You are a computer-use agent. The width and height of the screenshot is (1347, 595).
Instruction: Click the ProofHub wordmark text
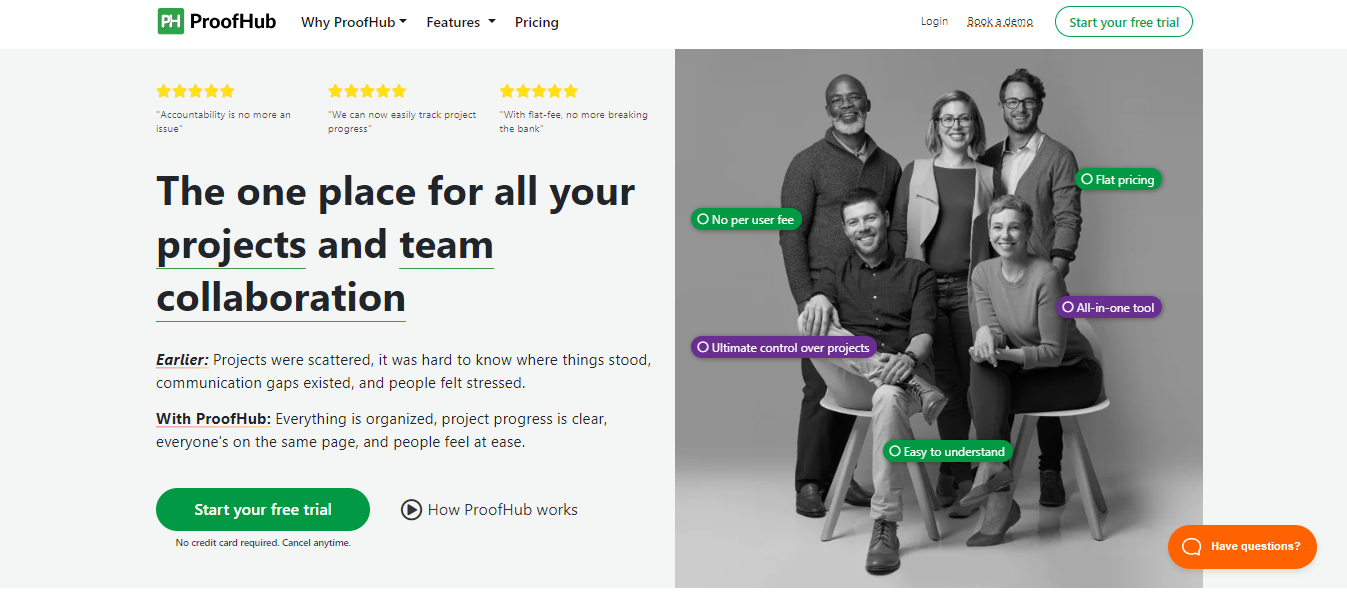point(234,21)
